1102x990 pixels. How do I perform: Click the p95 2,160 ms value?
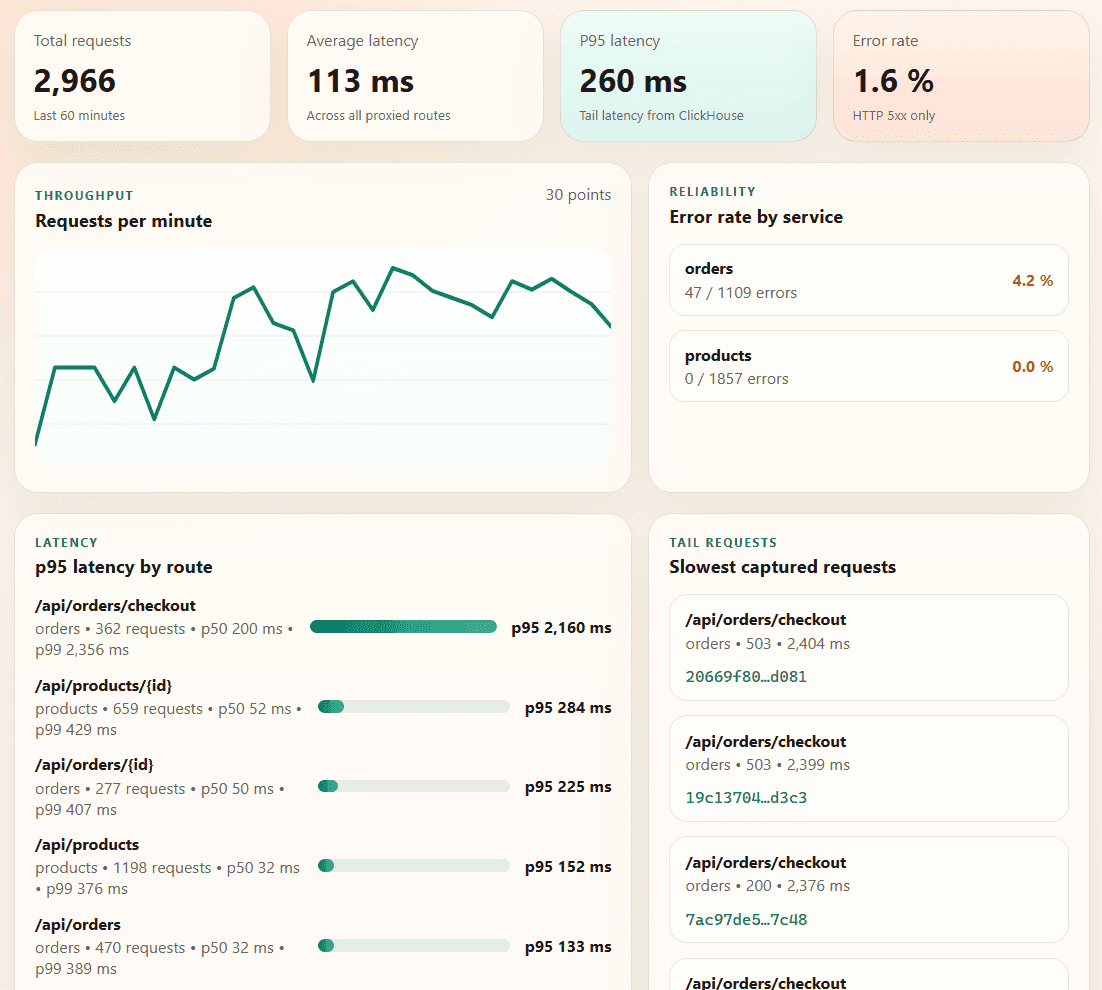562,628
